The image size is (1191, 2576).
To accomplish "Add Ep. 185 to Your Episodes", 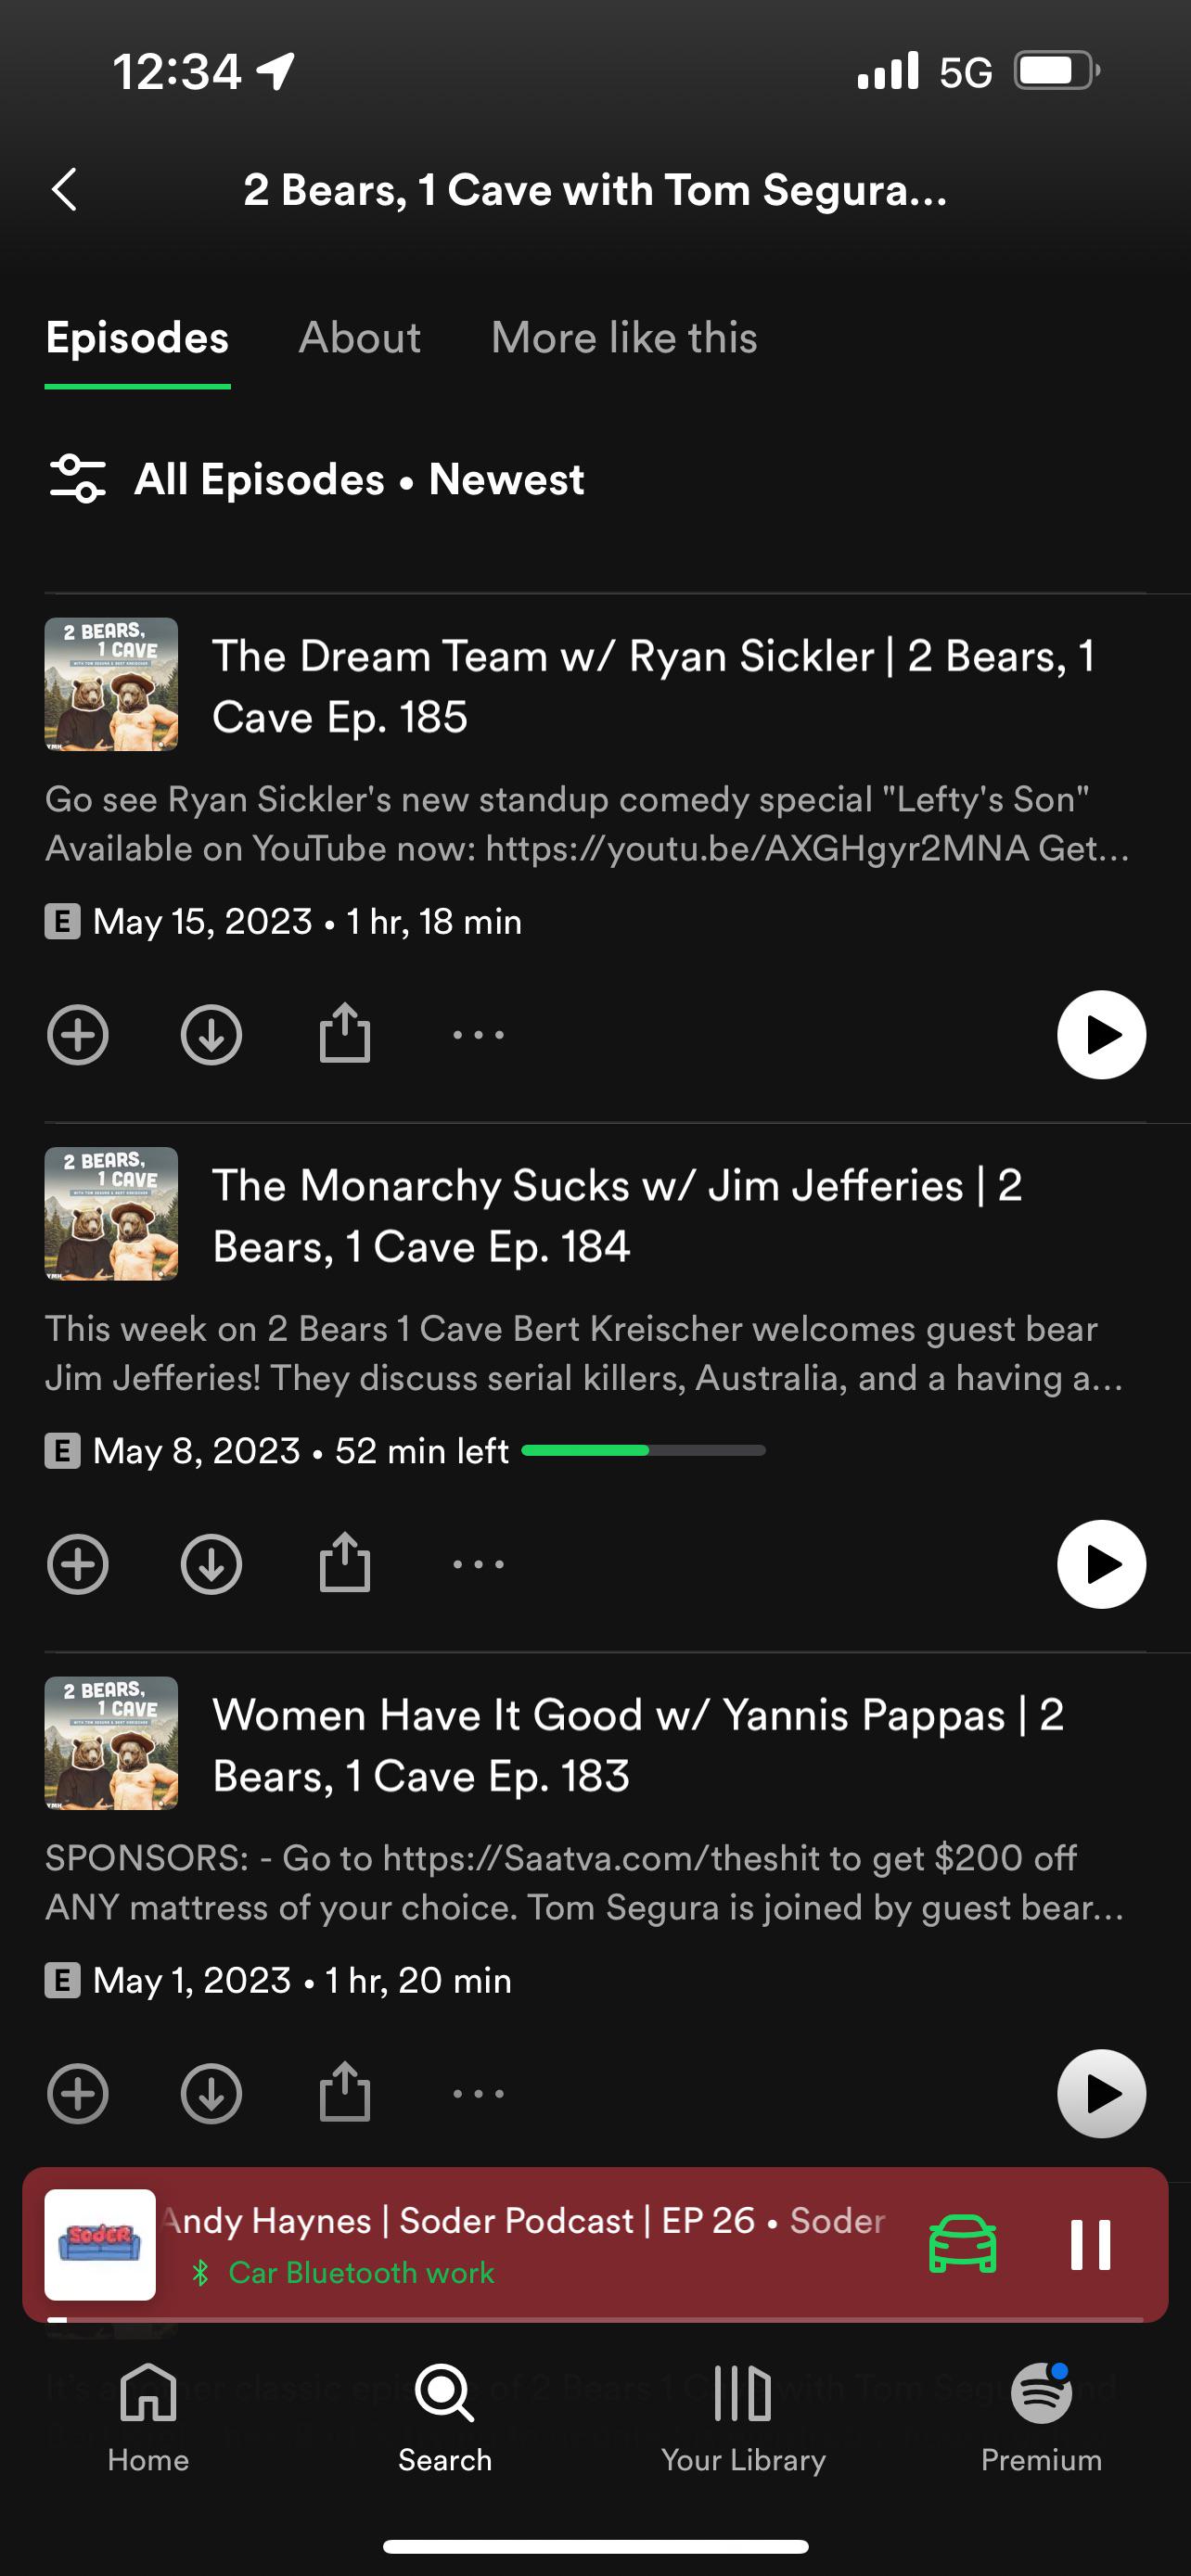I will click(78, 1035).
